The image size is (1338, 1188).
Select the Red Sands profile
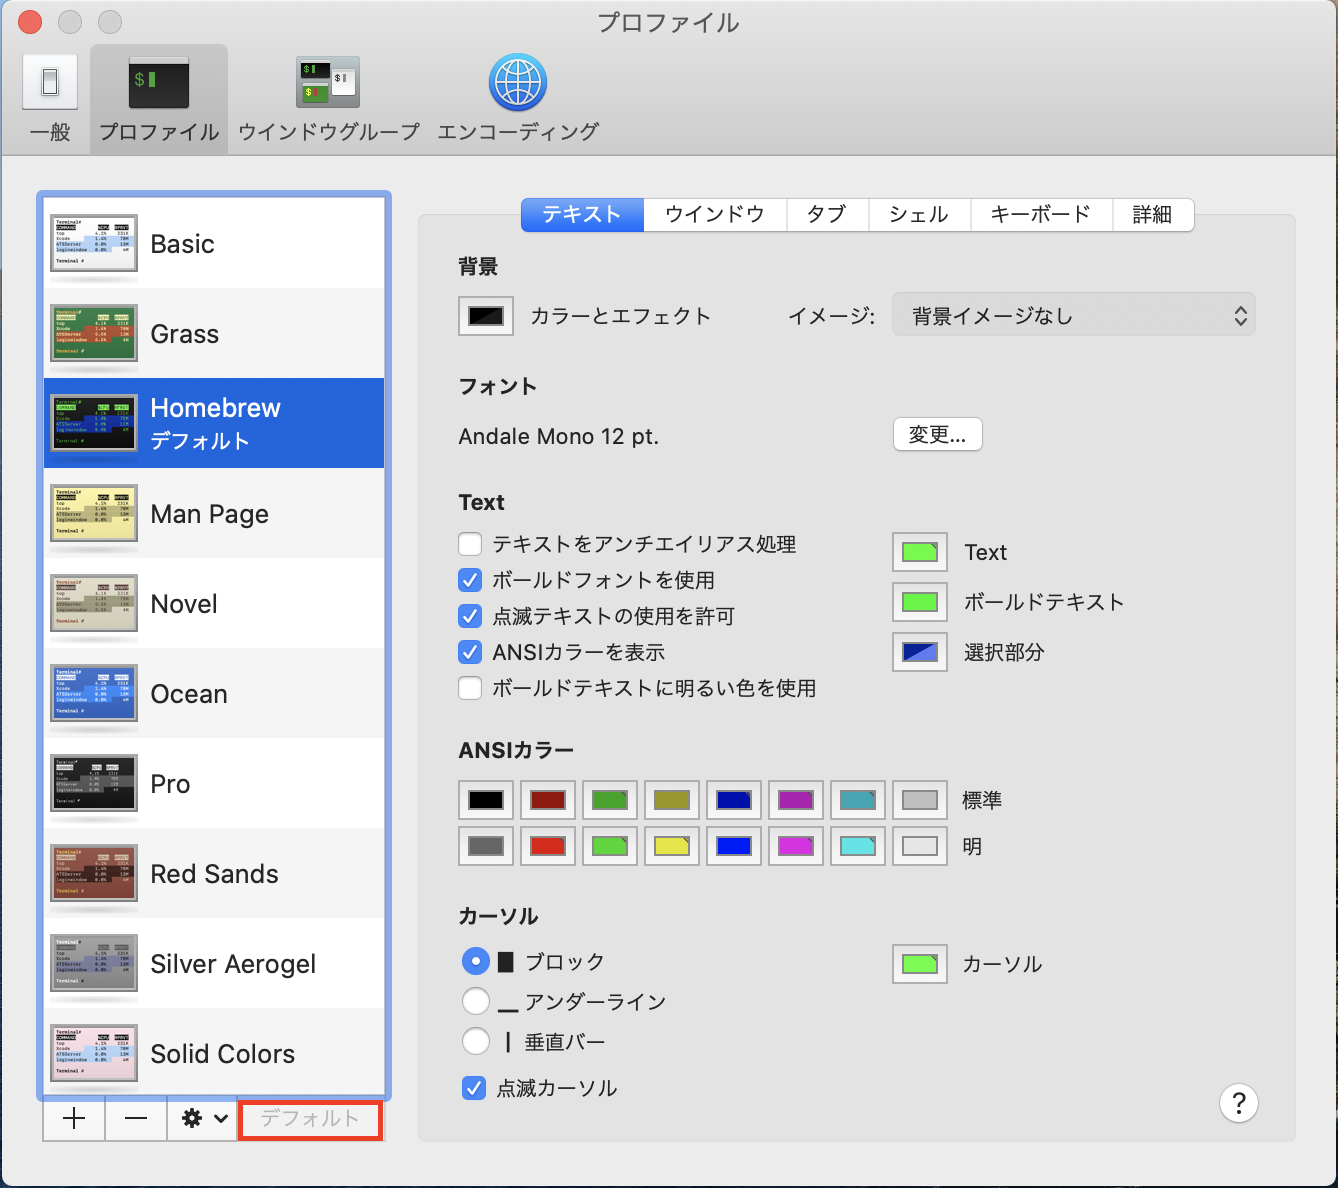[x=214, y=873]
